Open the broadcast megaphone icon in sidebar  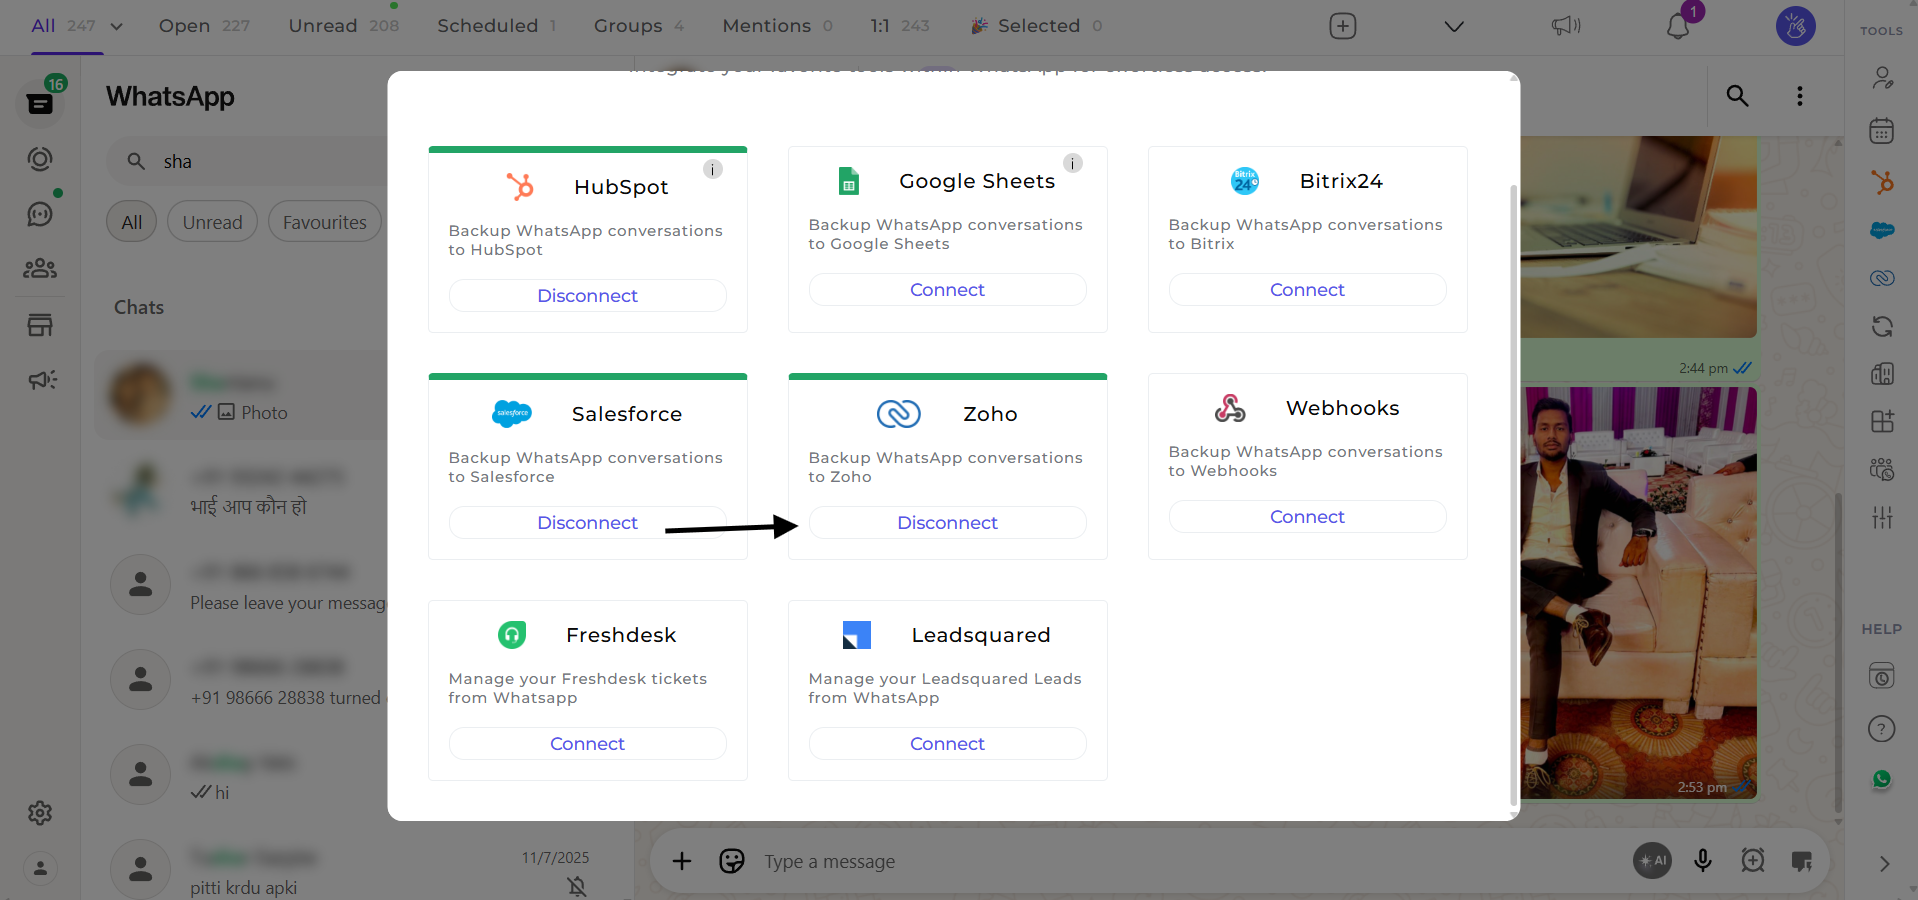tap(42, 380)
